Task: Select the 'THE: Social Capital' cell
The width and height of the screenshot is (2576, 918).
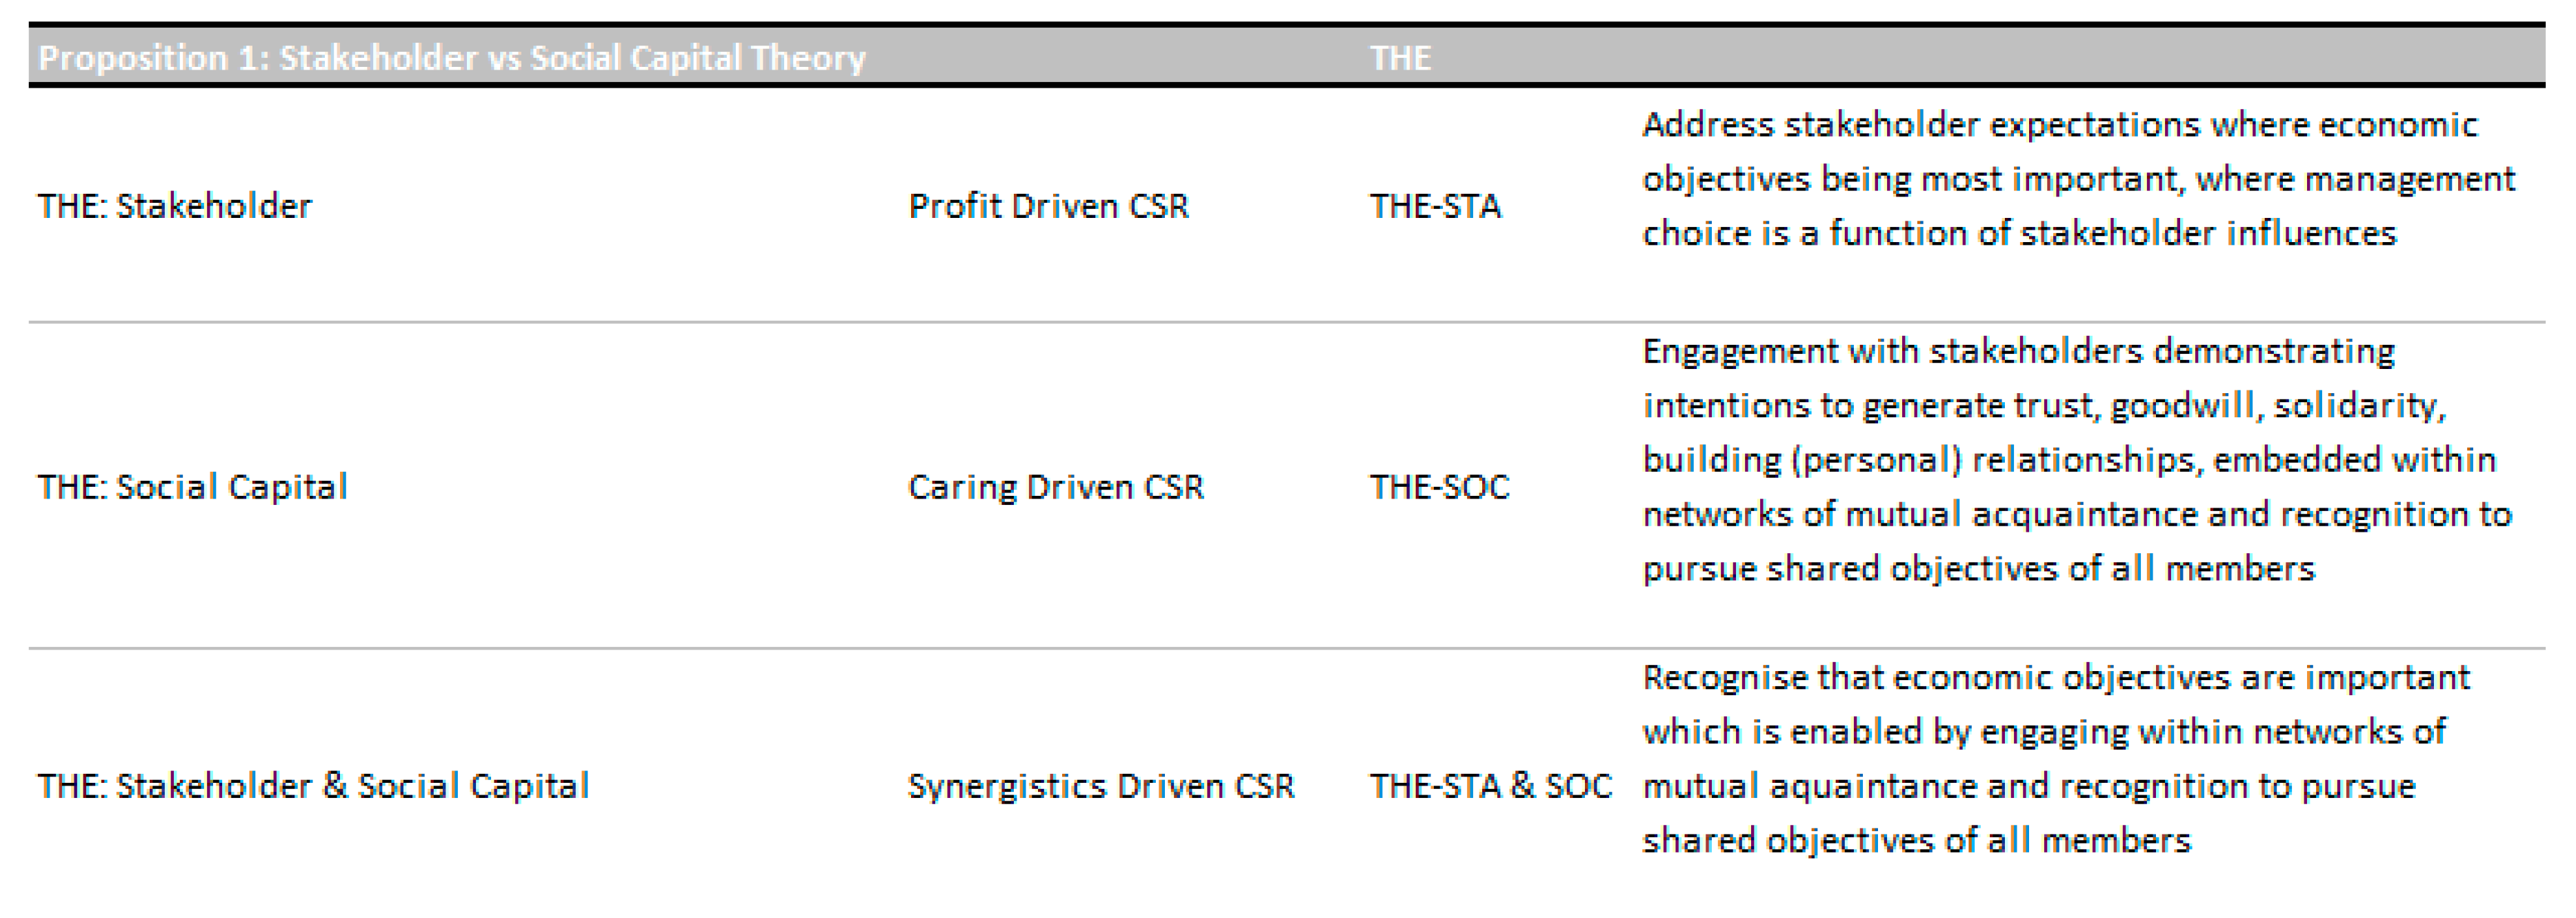Action: point(192,487)
